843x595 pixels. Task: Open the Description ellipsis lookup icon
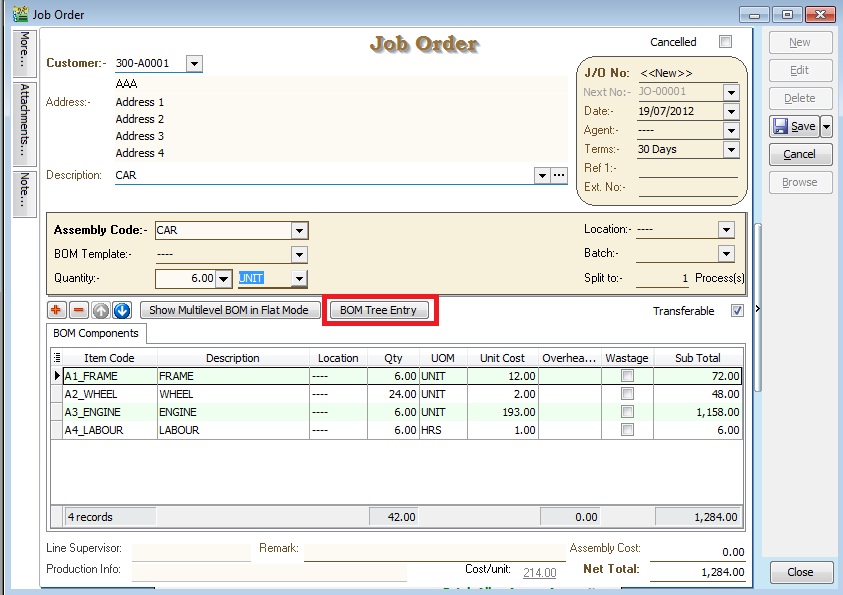pos(558,175)
